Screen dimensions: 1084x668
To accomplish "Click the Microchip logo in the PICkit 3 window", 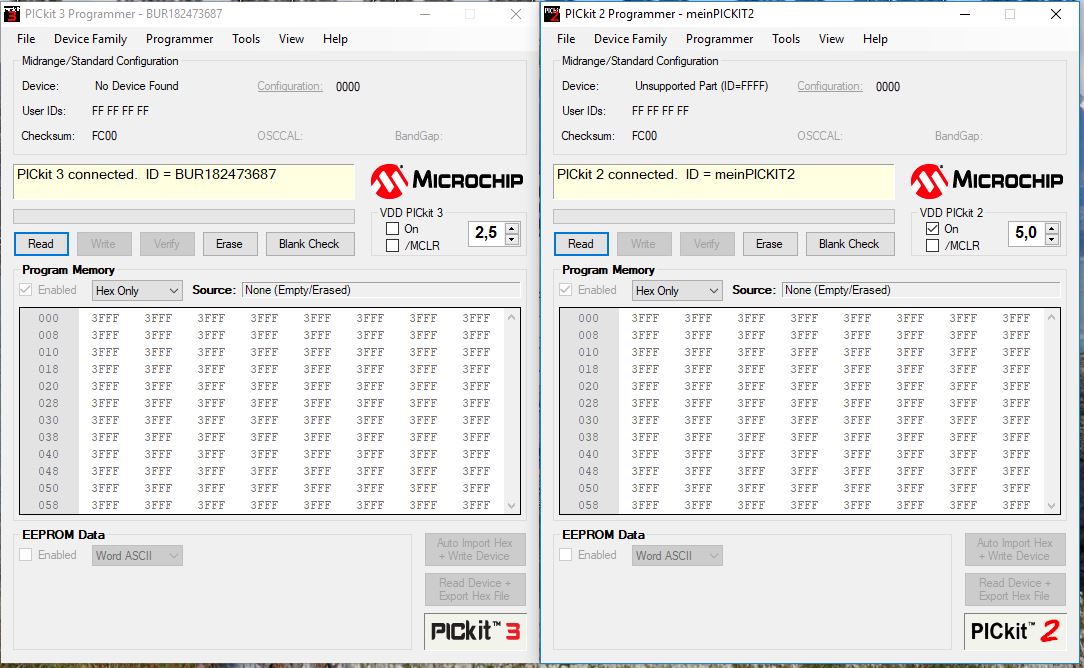I will click(446, 180).
